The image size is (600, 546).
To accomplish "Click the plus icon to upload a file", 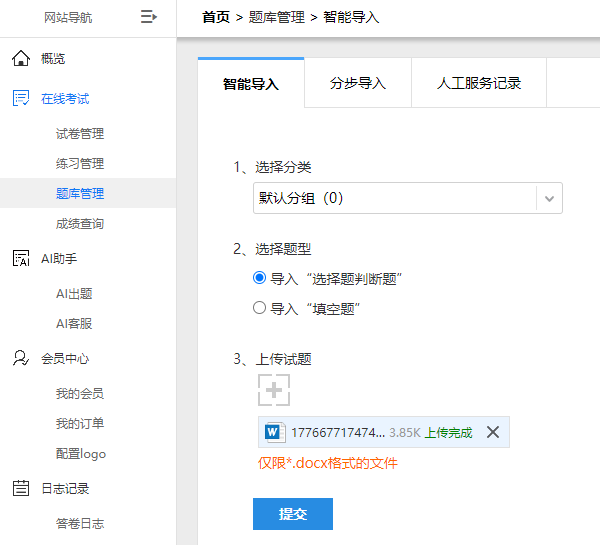I will point(274,390).
